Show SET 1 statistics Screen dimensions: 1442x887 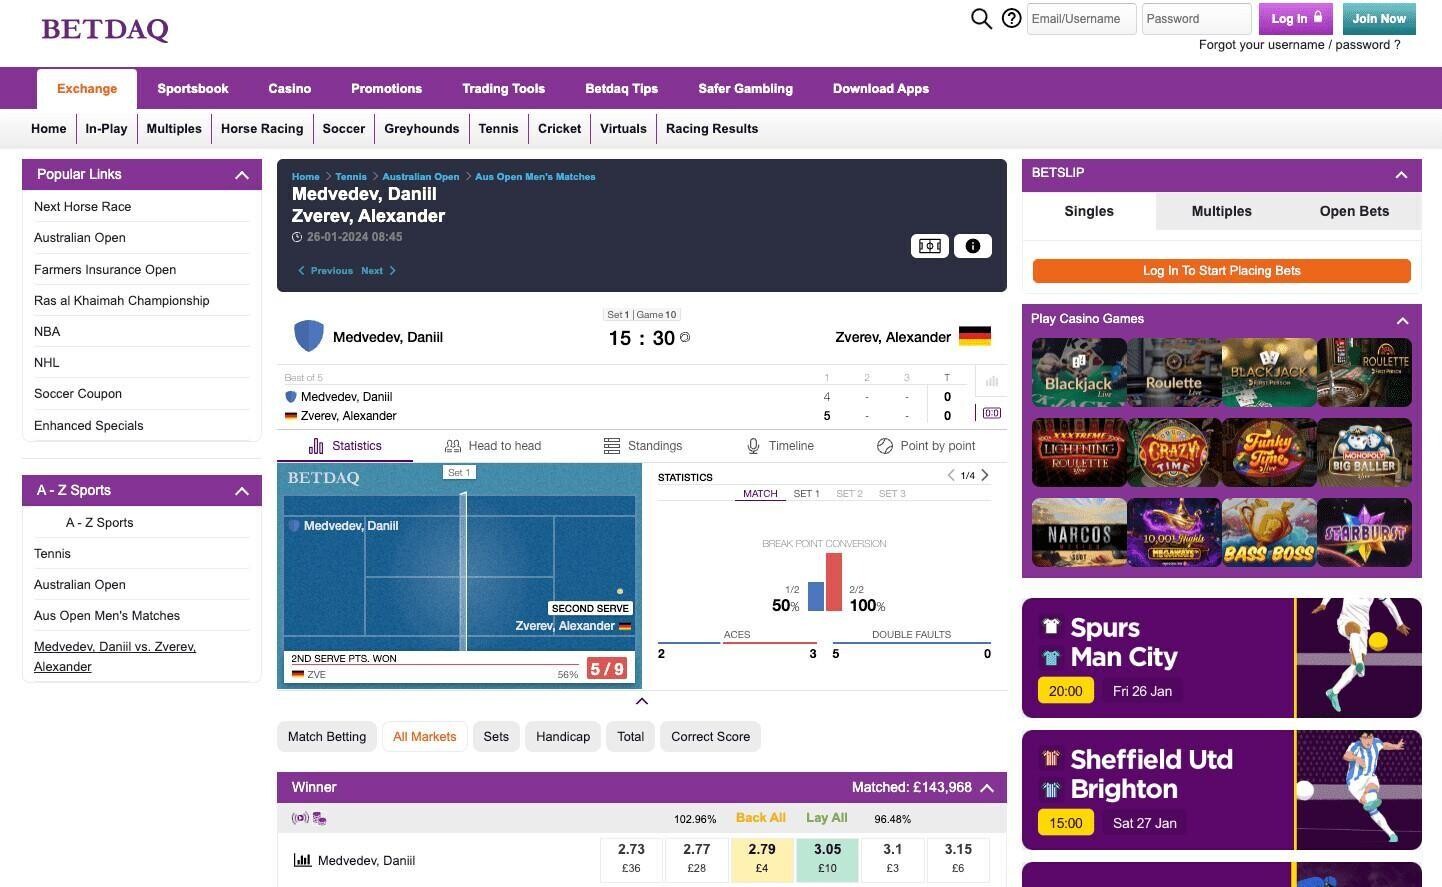pyautogui.click(x=806, y=494)
